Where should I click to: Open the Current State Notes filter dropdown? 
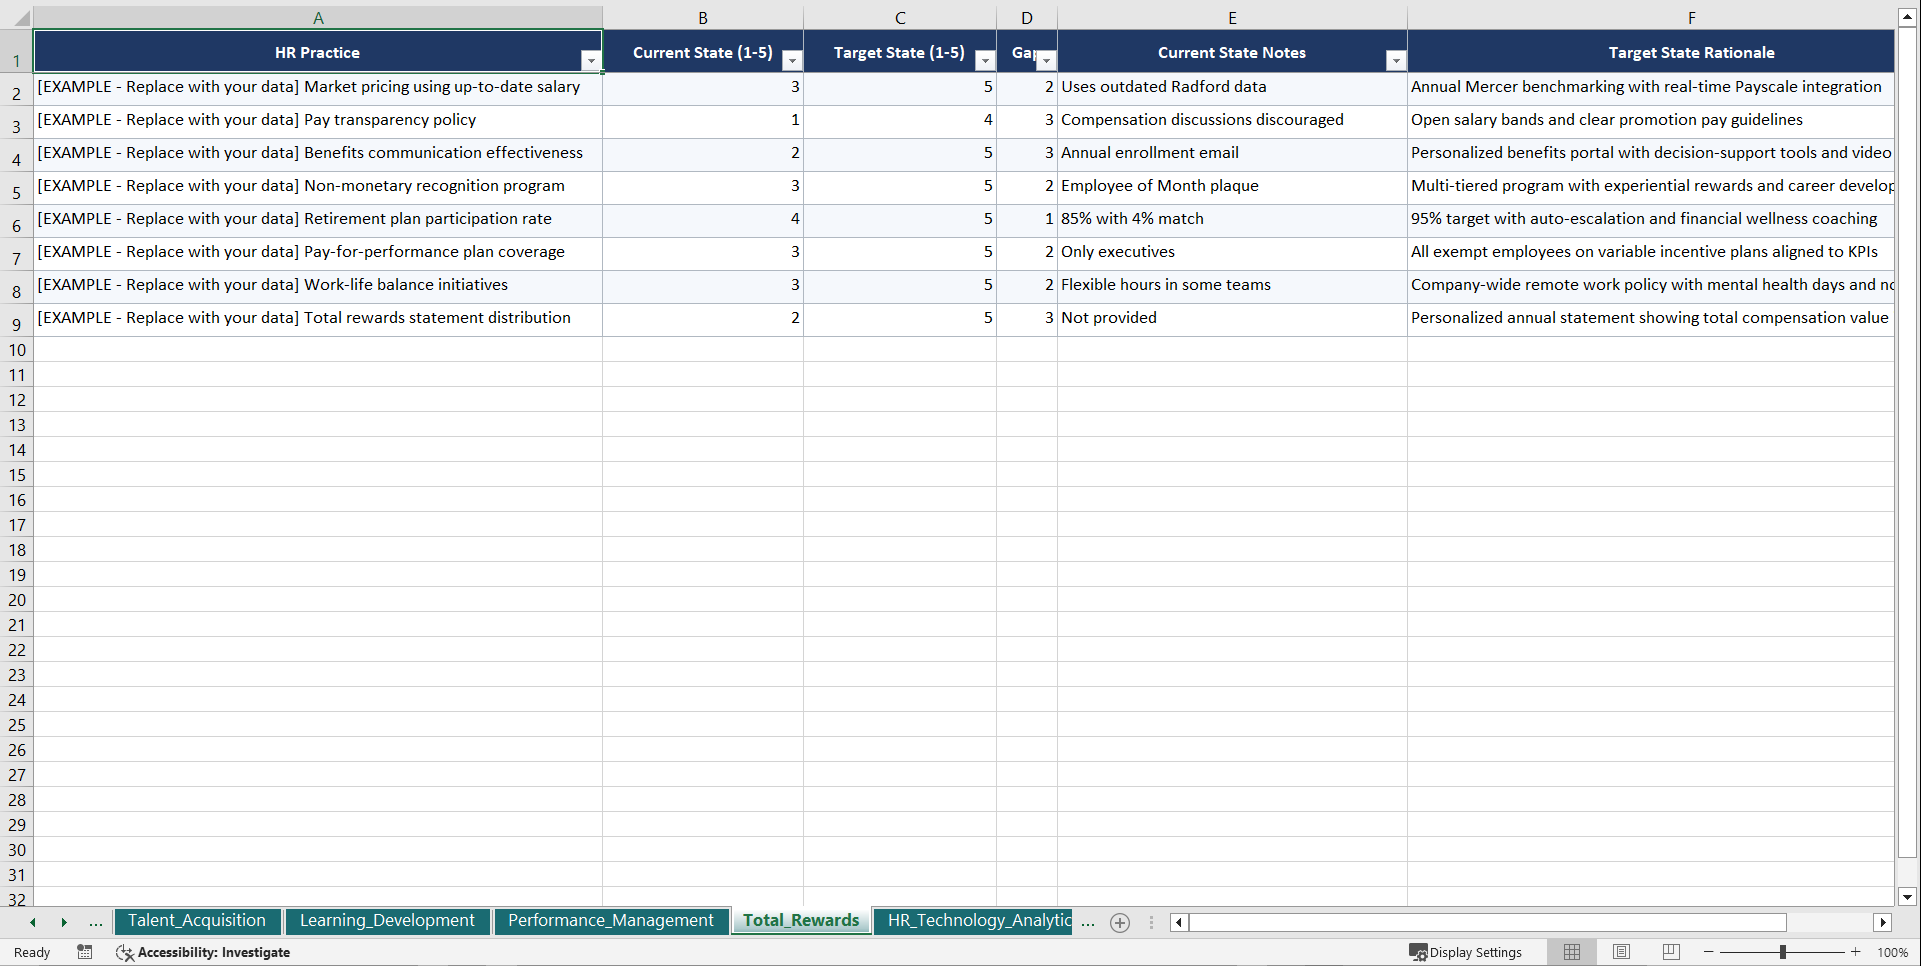coord(1396,61)
